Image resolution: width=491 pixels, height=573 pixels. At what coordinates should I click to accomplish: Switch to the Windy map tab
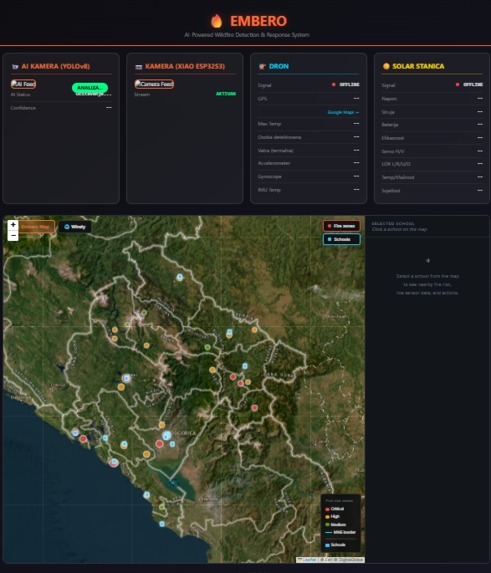pos(75,227)
